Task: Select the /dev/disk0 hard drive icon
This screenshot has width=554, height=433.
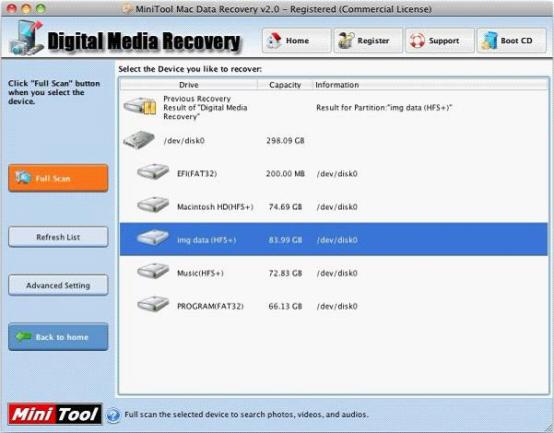Action: [x=139, y=140]
